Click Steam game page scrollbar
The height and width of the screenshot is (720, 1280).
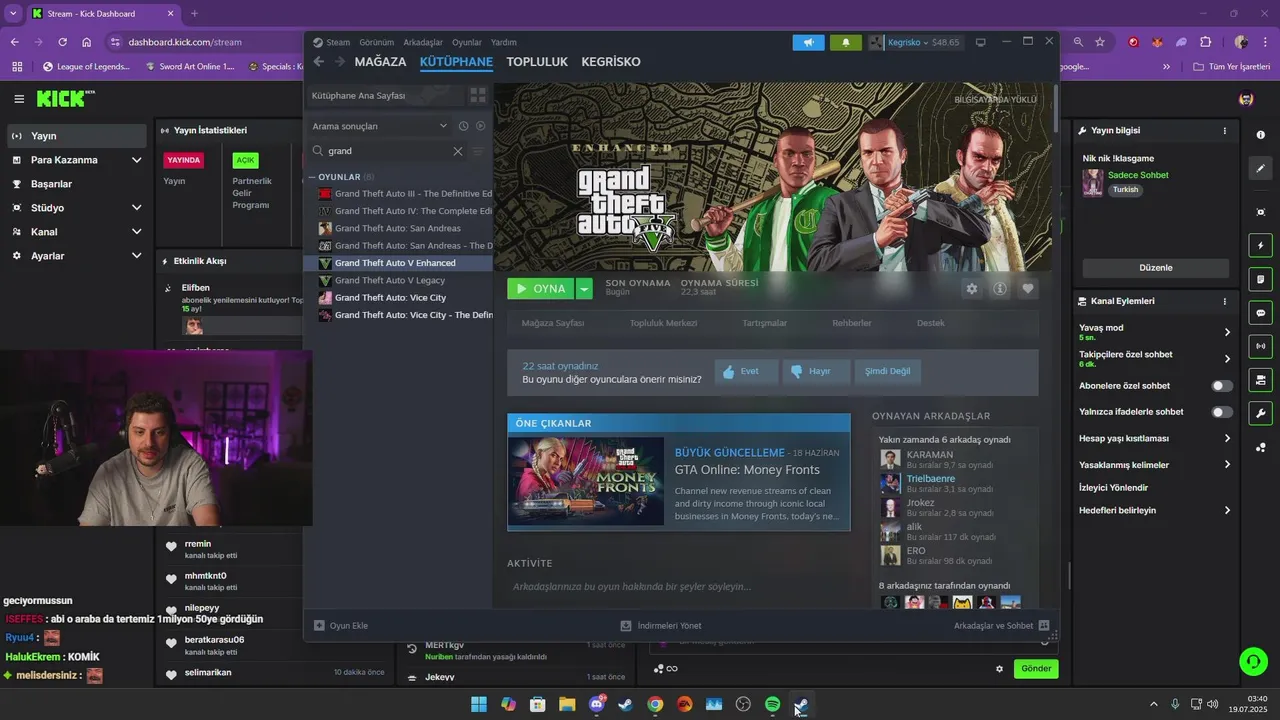[1055, 109]
